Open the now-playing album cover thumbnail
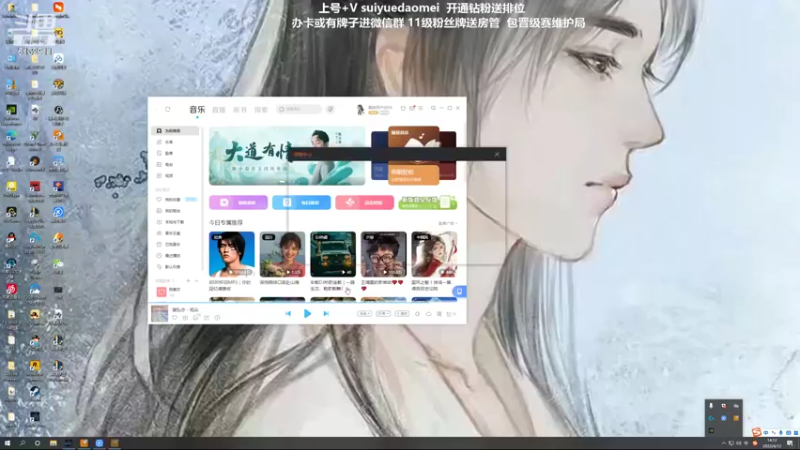Screen dimensions: 800x450 click(x=160, y=313)
